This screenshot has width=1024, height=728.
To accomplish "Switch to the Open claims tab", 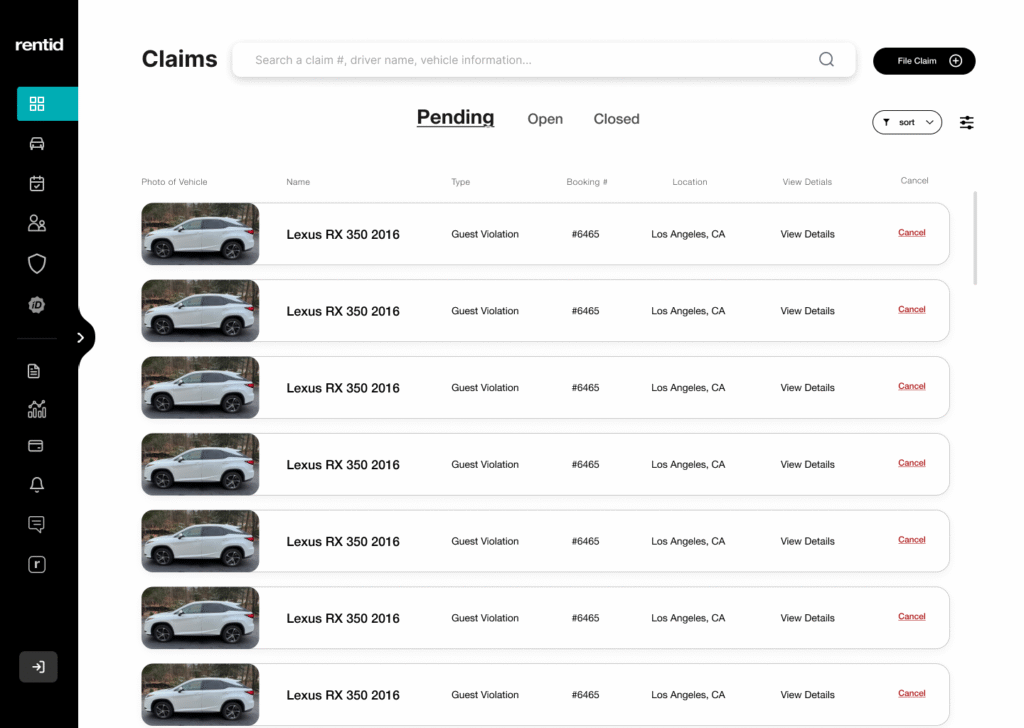I will tap(545, 119).
